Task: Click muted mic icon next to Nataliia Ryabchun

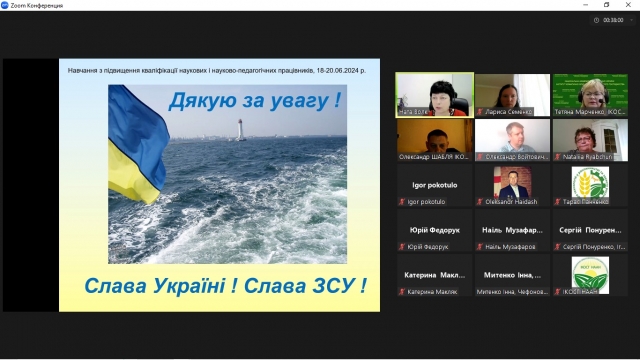Action: click(558, 157)
